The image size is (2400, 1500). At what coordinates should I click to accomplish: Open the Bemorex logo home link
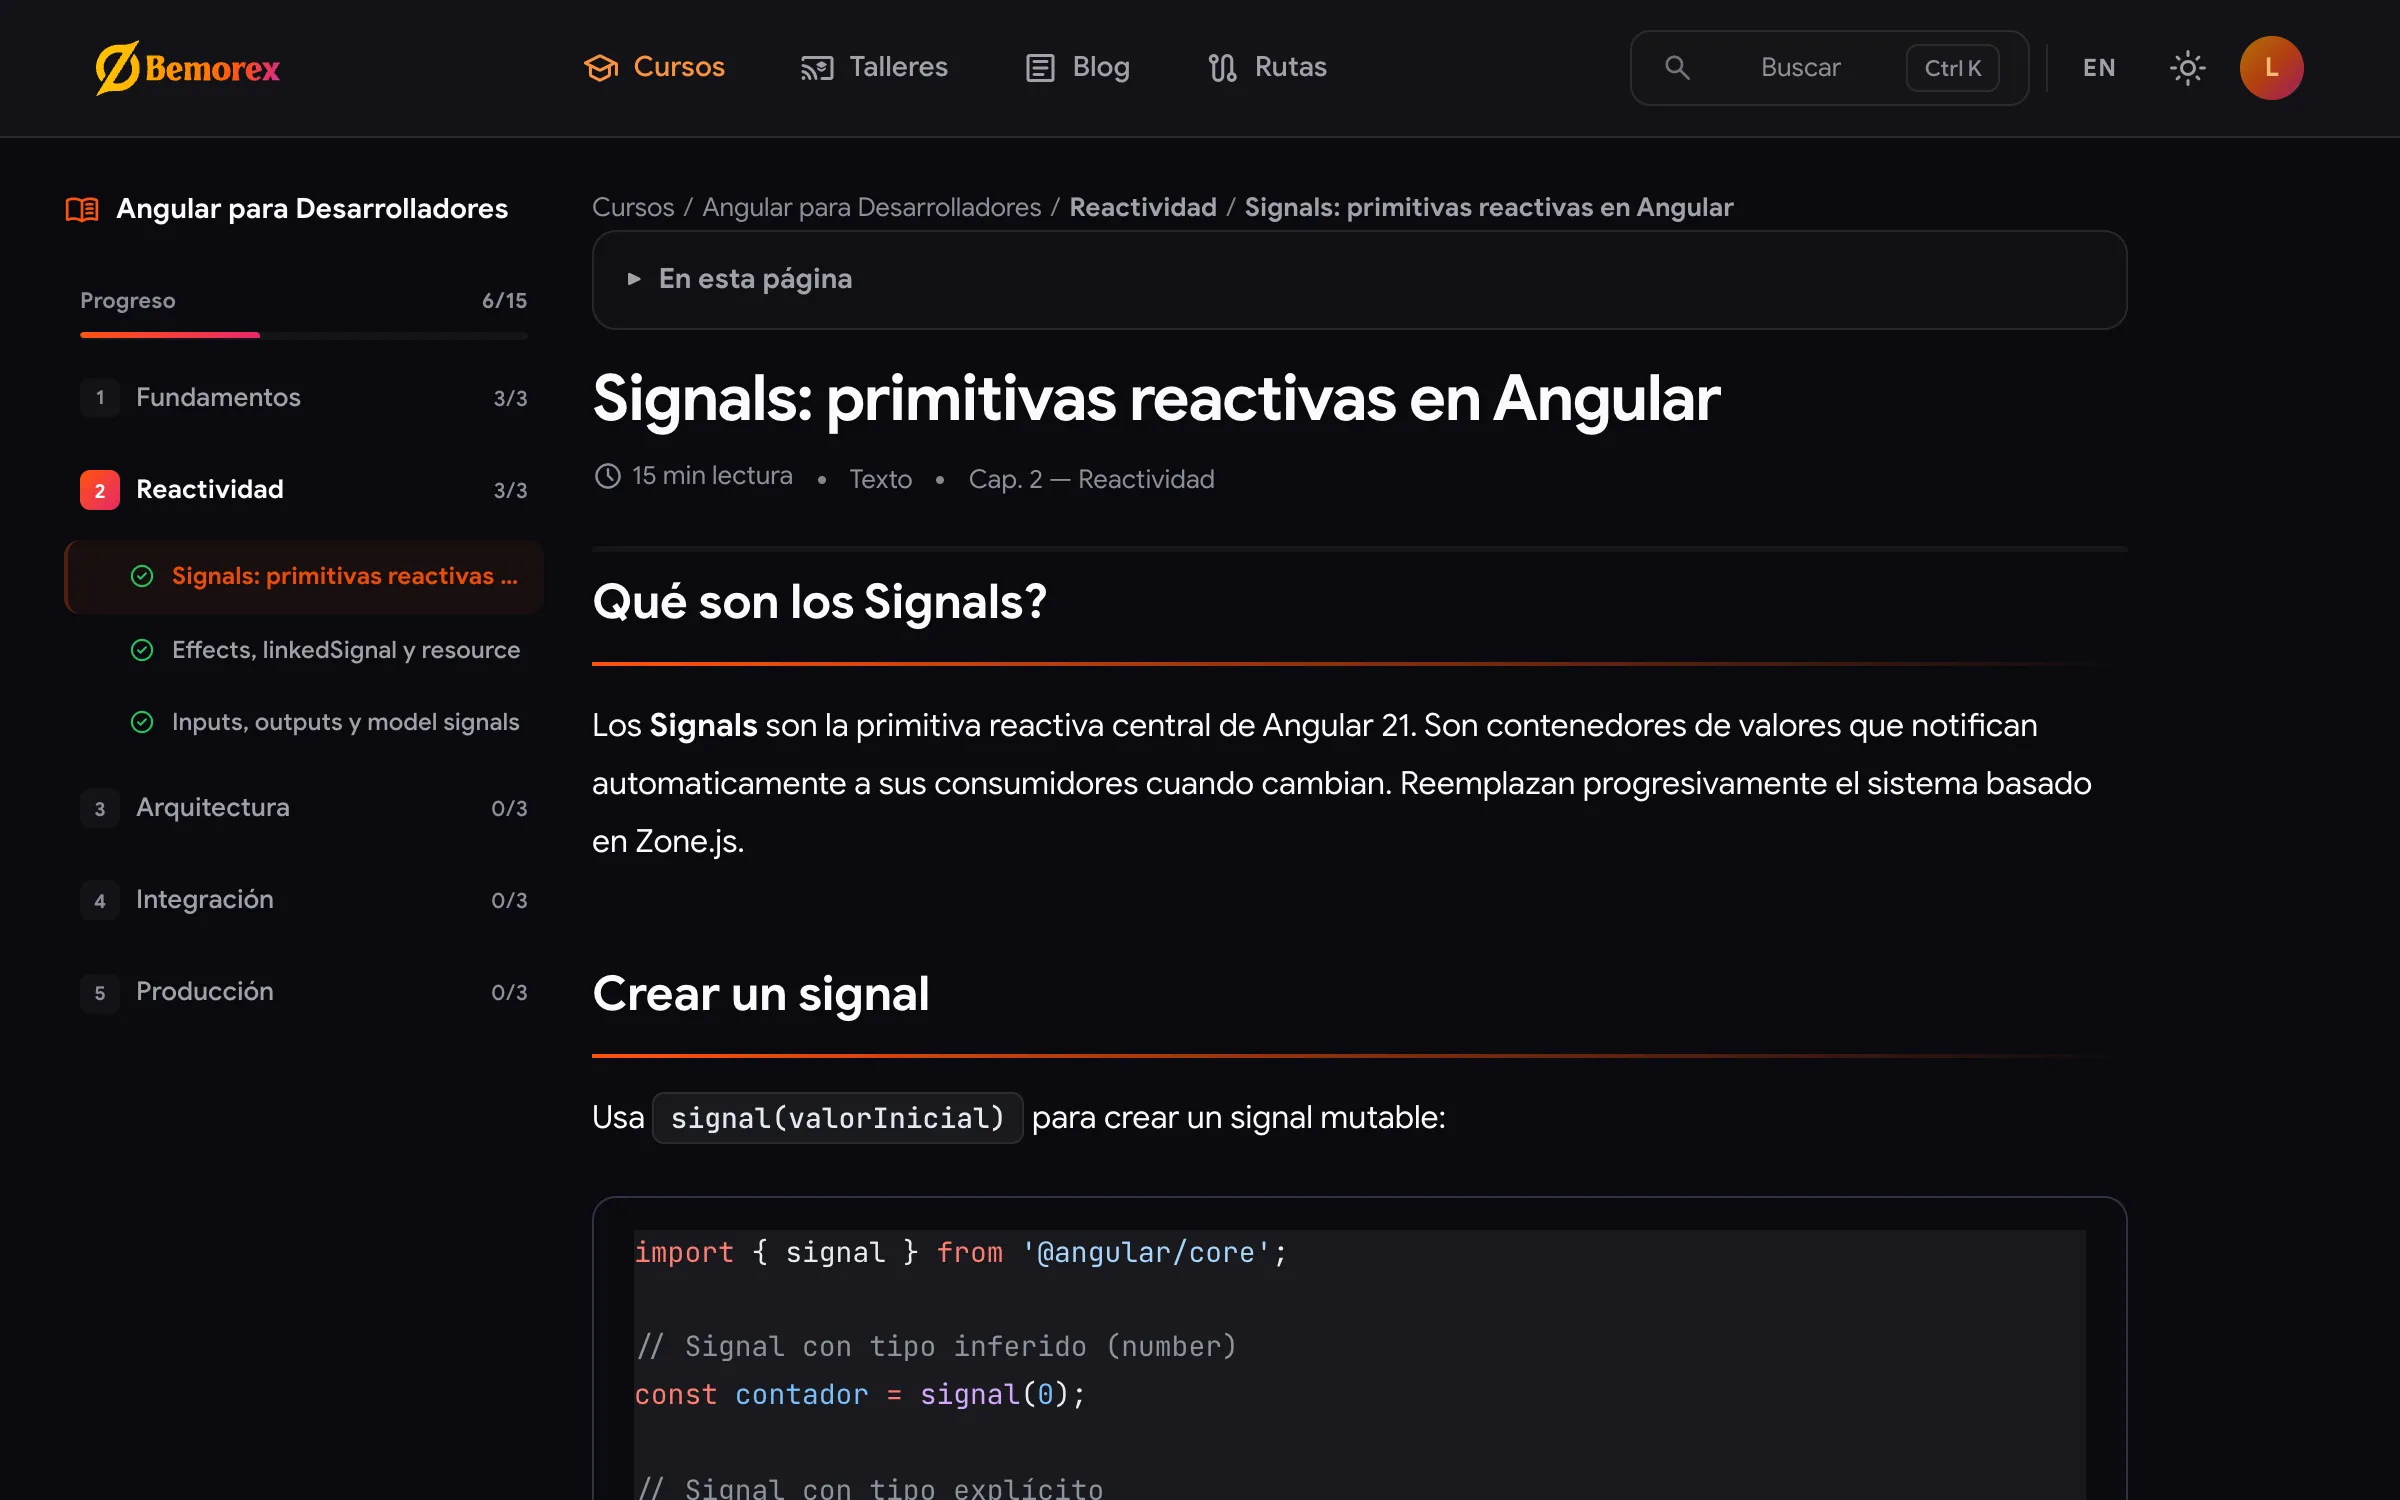pyautogui.click(x=188, y=68)
